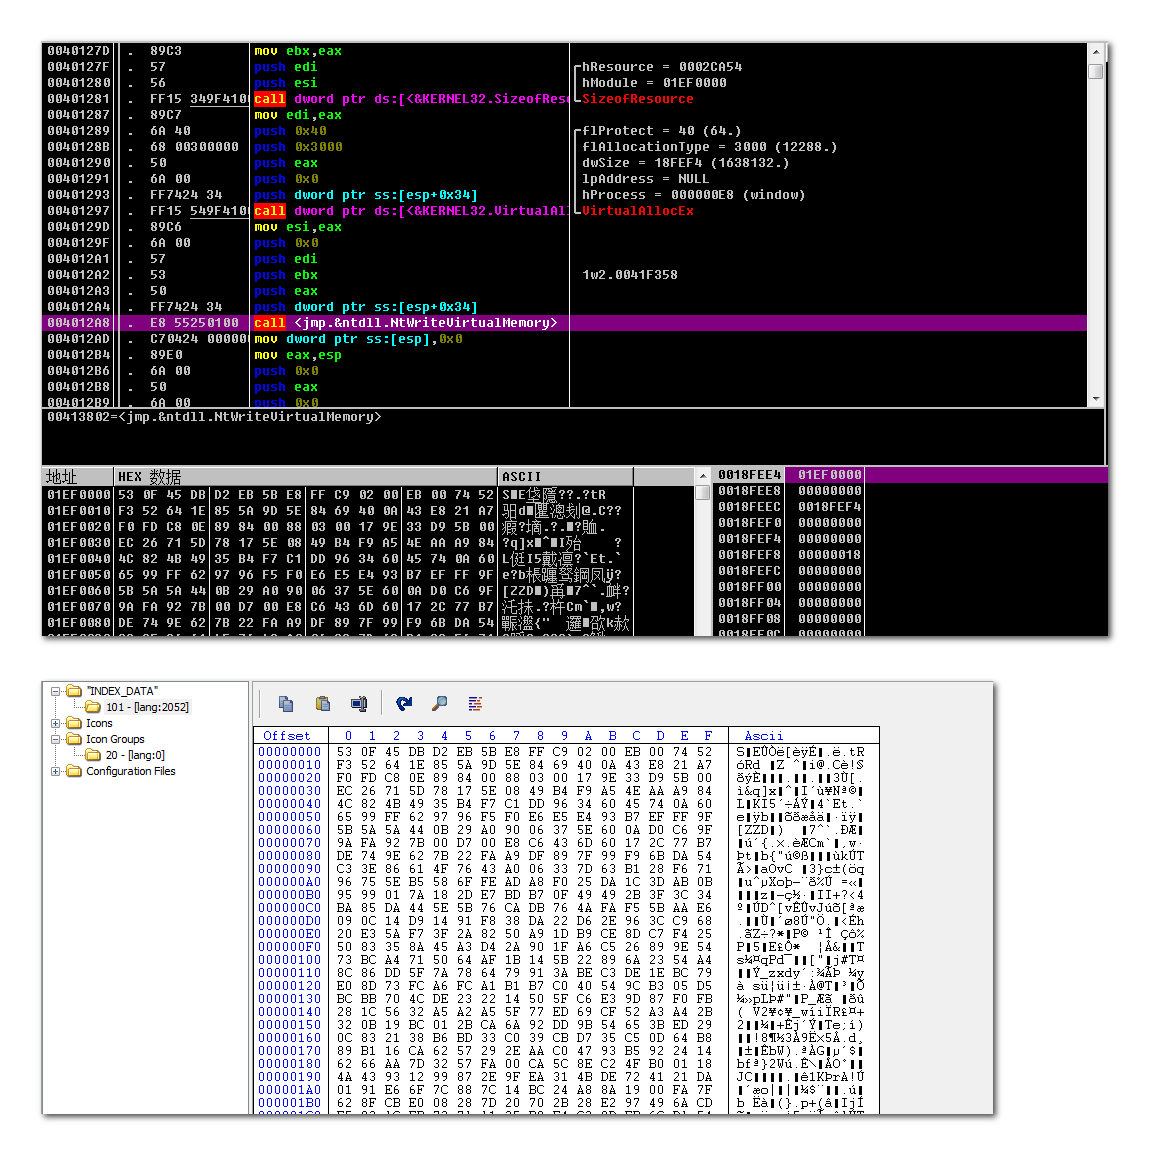Expand the Icons tree node
1150x1156 pixels.
click(55, 723)
